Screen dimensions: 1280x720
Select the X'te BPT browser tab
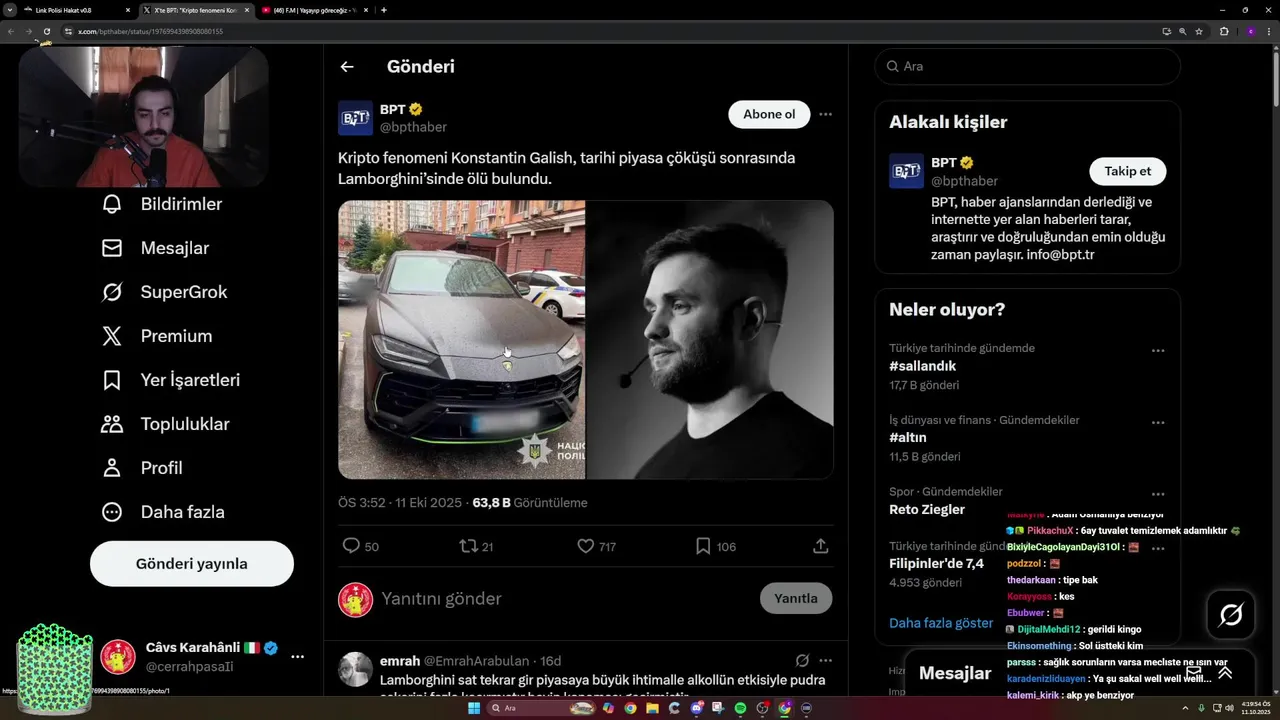point(196,10)
